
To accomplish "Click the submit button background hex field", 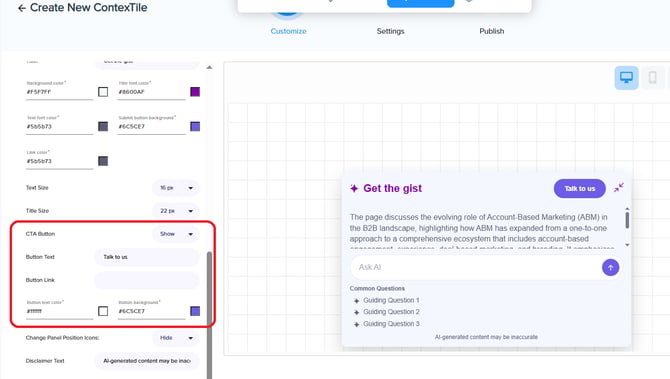I will (x=152, y=126).
